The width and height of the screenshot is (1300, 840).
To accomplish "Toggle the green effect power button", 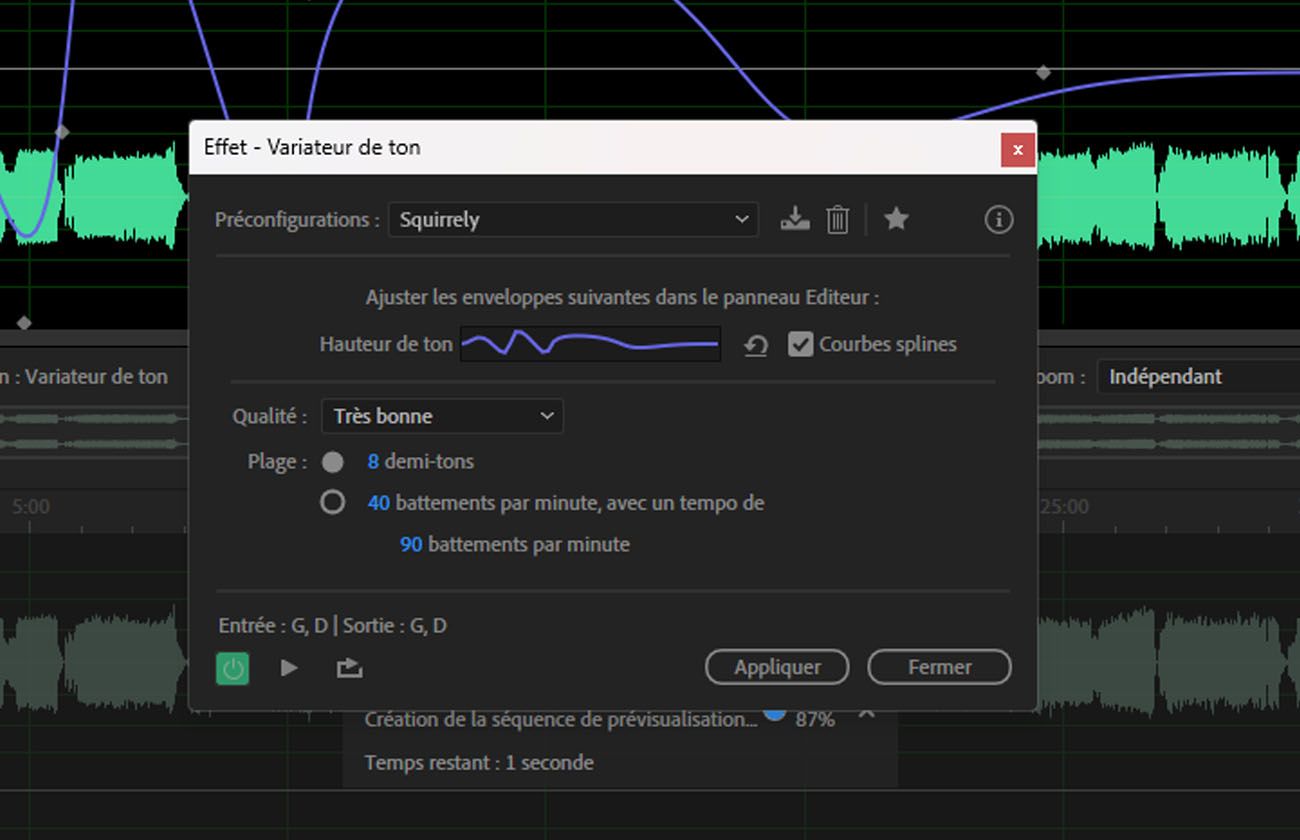I will 233,668.
